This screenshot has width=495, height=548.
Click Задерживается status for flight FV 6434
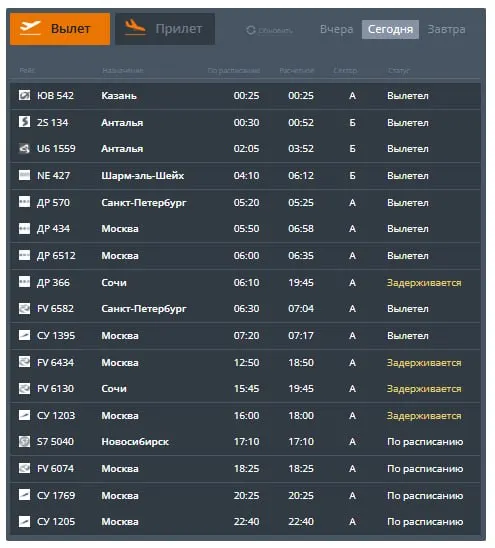pos(424,363)
